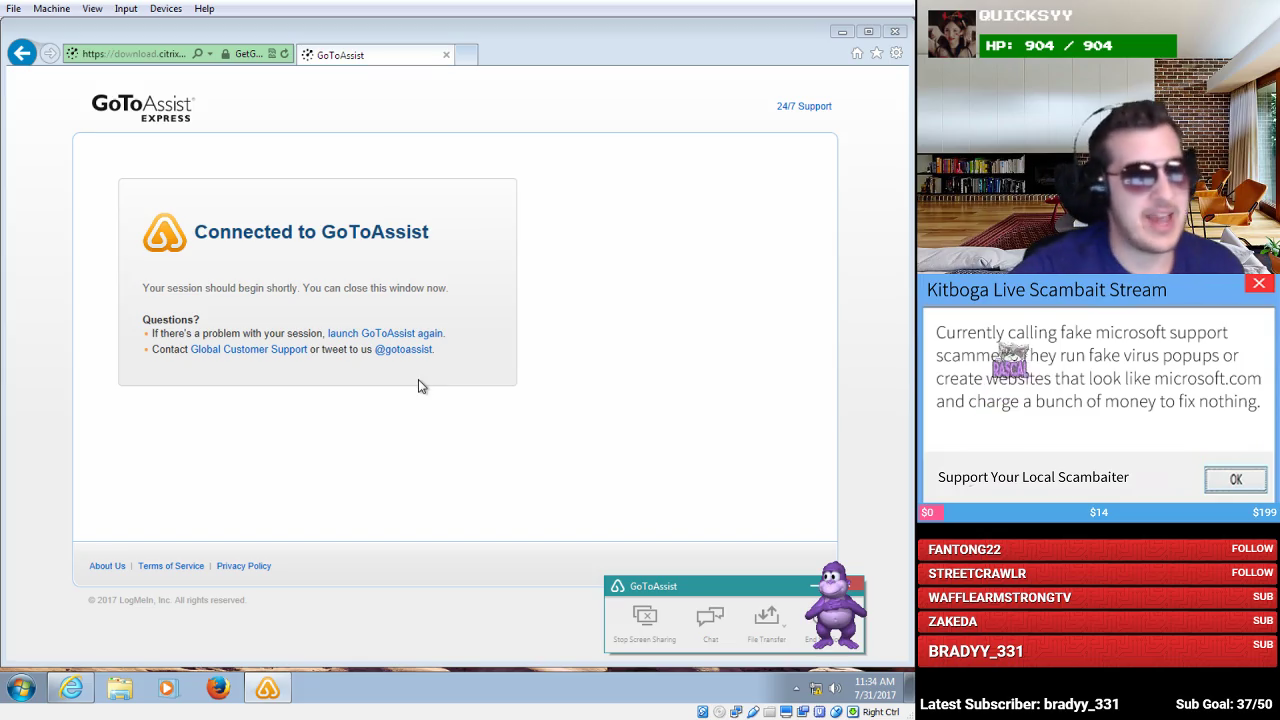Image resolution: width=1280 pixels, height=720 pixels.
Task: Launch Firefox from the taskbar
Action: [x=218, y=688]
